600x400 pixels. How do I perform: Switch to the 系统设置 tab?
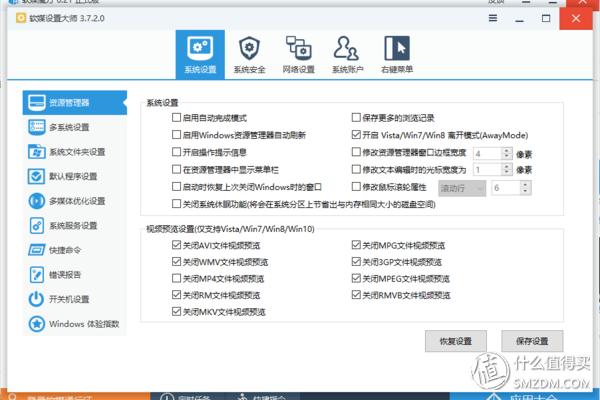pyautogui.click(x=200, y=54)
